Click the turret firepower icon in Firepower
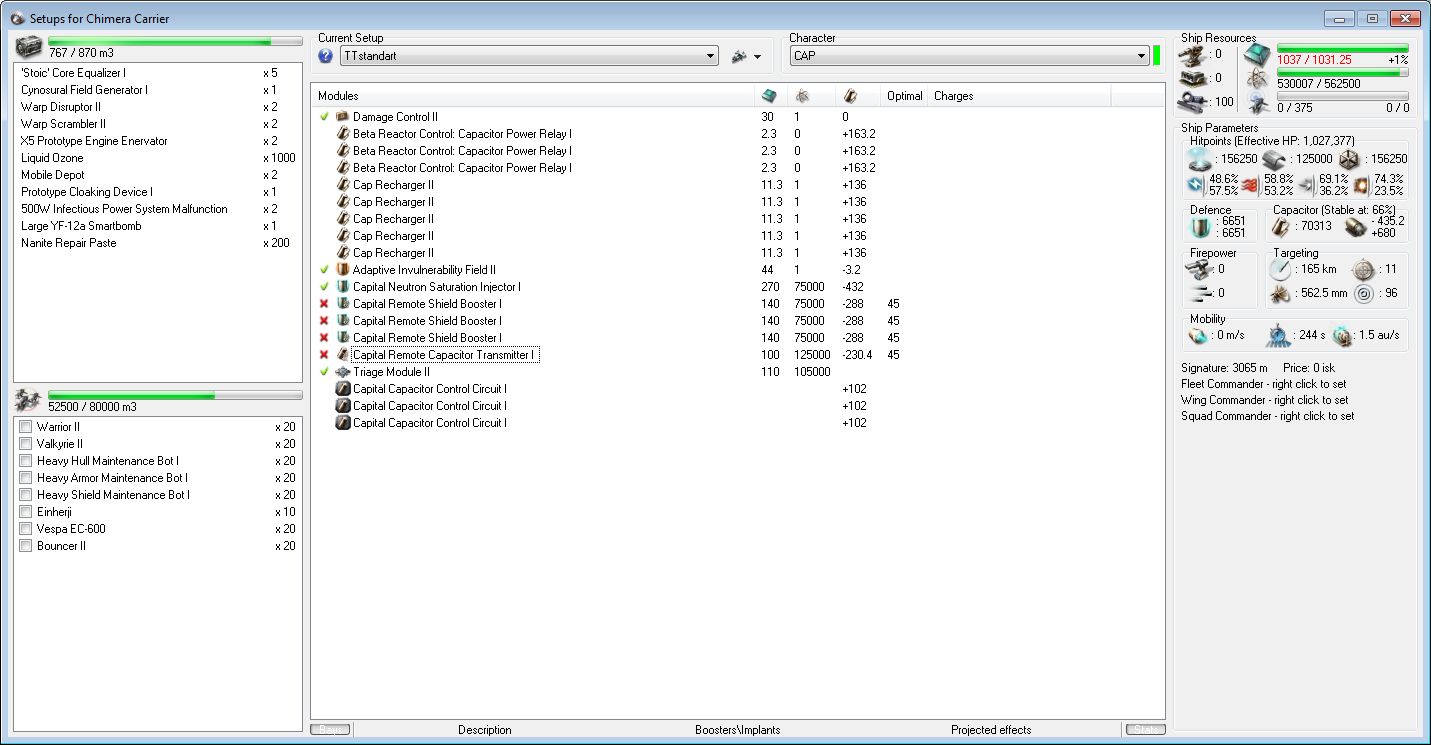The width and height of the screenshot is (1431, 745). coord(1198,268)
